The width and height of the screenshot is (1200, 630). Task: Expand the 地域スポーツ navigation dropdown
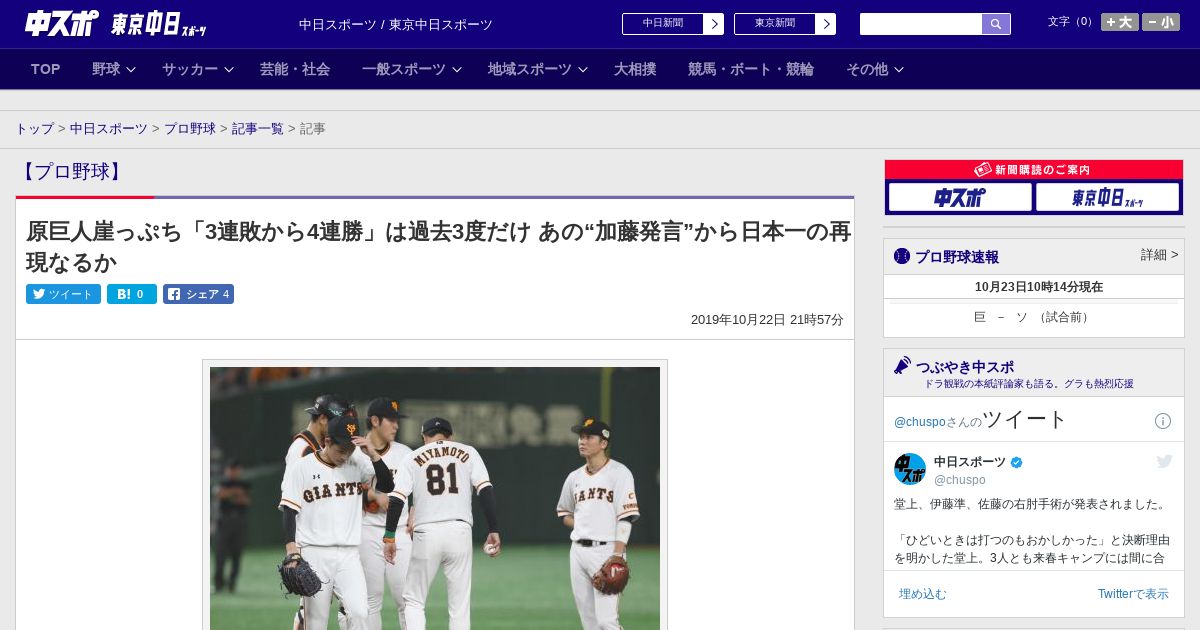coord(538,69)
